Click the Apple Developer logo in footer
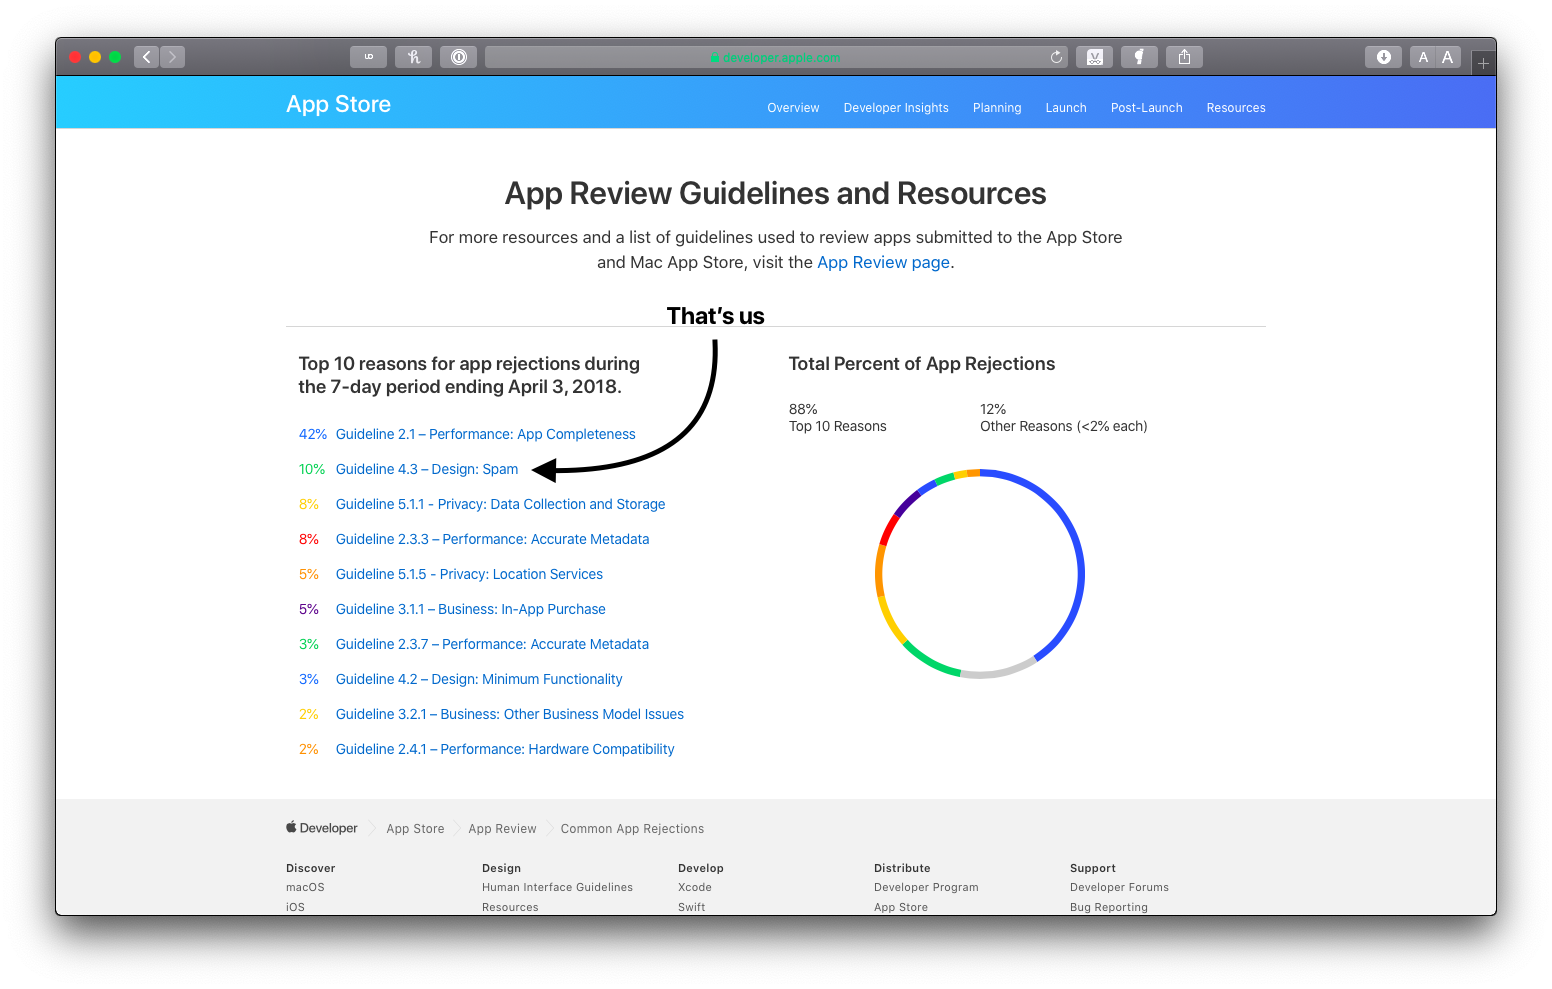1552x989 pixels. (321, 828)
